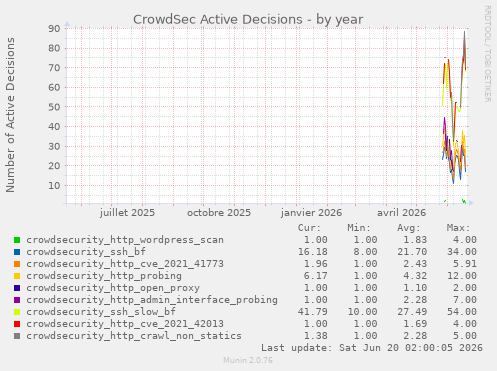Viewport: 497px width, 371px height.
Task: Click the orange http_cve_2021_41773 legend swatch
Action: pos(17,264)
